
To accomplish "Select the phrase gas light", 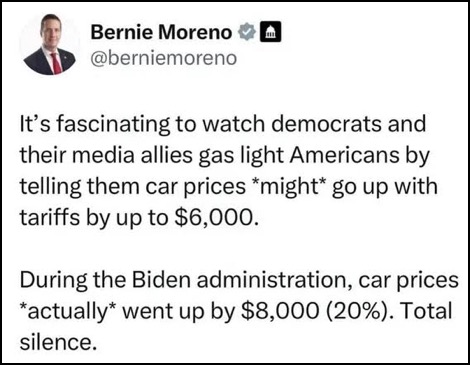I will [241, 156].
